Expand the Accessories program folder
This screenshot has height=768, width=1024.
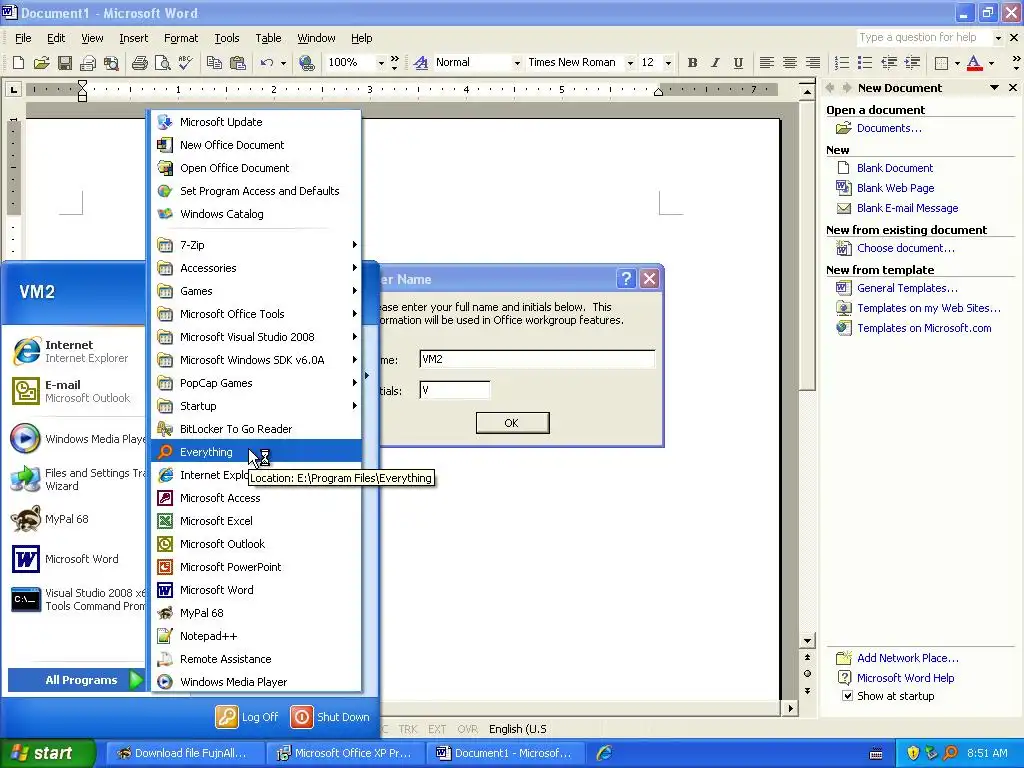click(x=257, y=268)
